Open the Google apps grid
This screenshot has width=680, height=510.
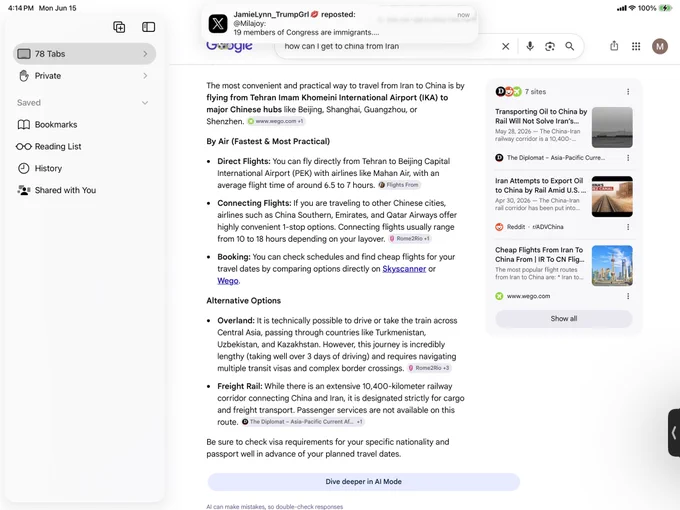636,46
